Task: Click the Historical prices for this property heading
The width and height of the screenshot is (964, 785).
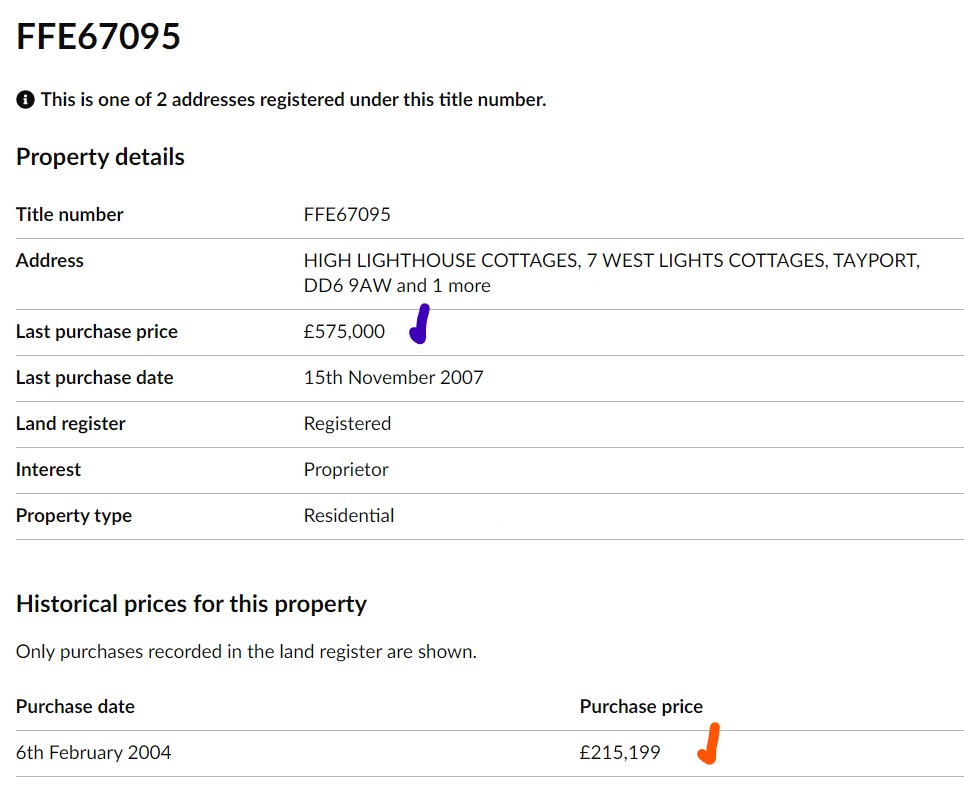Action: coord(191,604)
